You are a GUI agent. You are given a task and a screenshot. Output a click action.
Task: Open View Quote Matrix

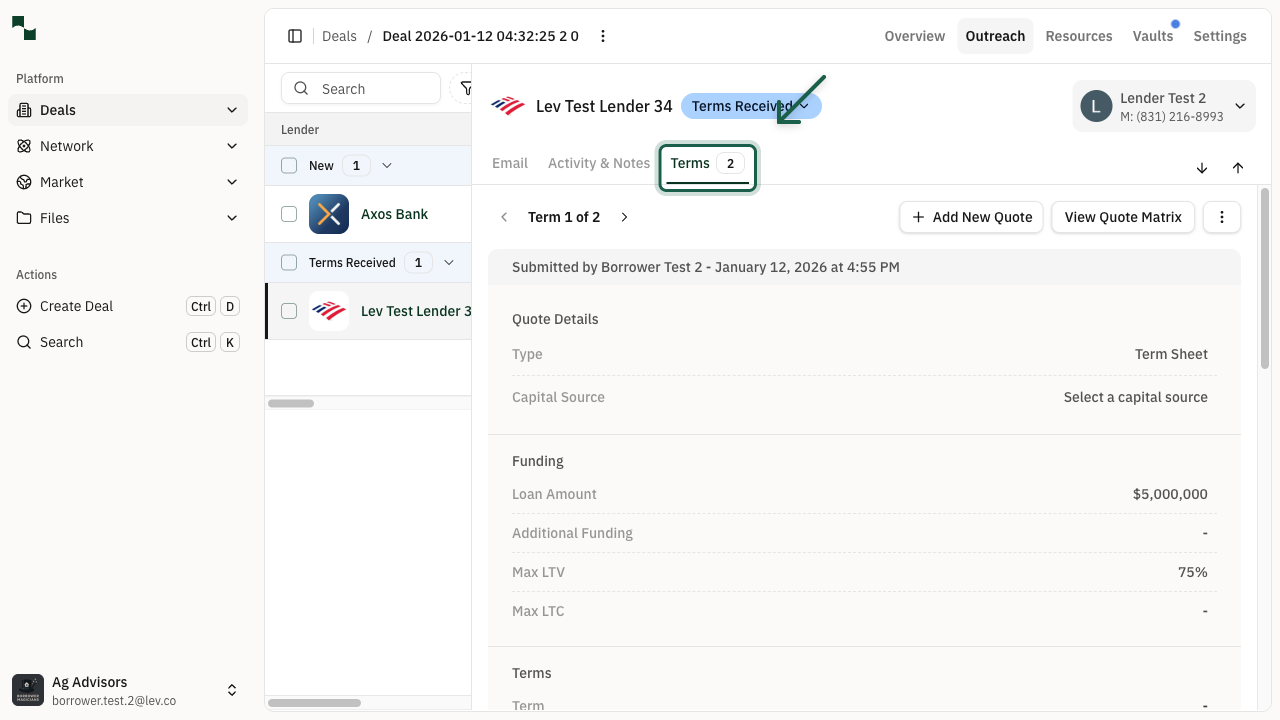tap(1122, 217)
